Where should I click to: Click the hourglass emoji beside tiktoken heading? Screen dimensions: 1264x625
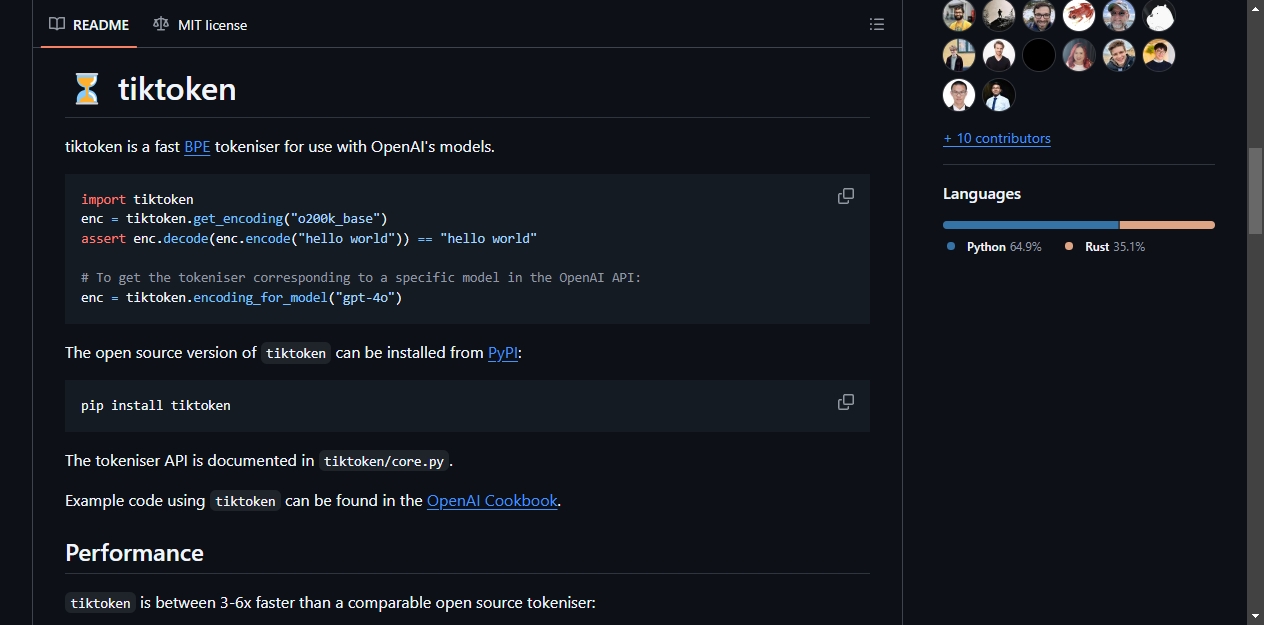pyautogui.click(x=87, y=89)
